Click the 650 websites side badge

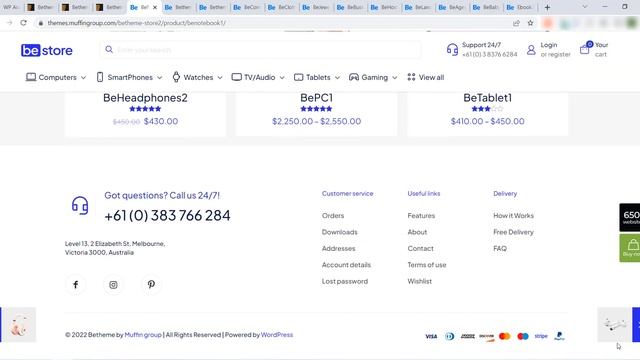[x=630, y=217]
